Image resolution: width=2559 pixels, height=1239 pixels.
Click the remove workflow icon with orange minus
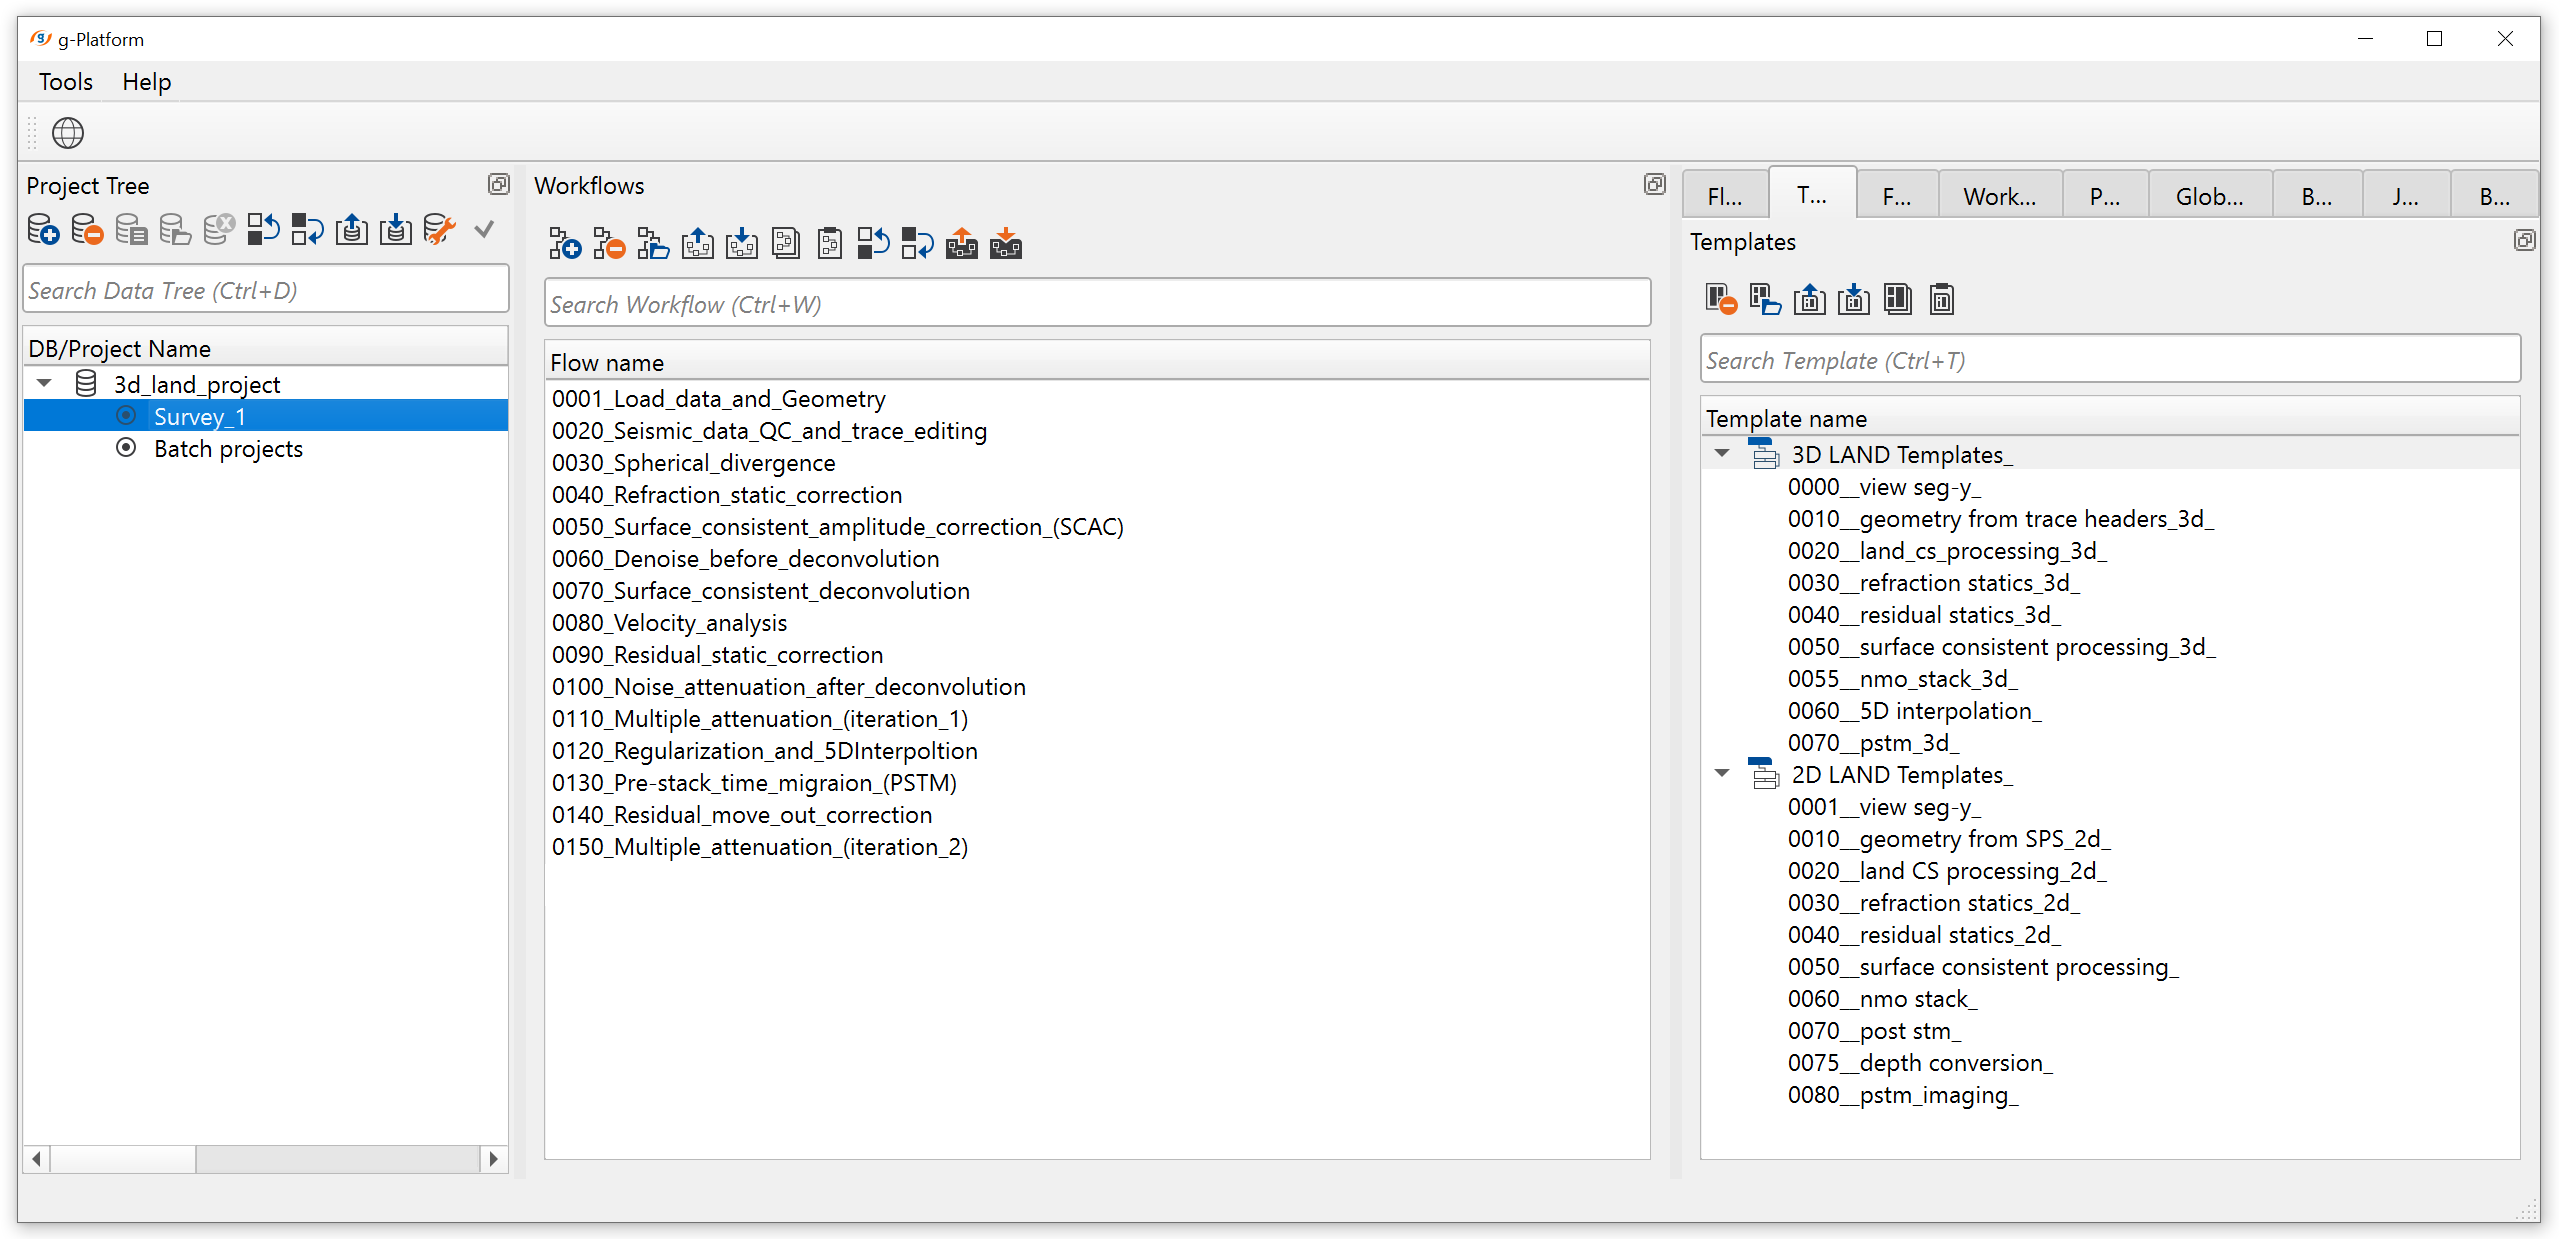(609, 244)
